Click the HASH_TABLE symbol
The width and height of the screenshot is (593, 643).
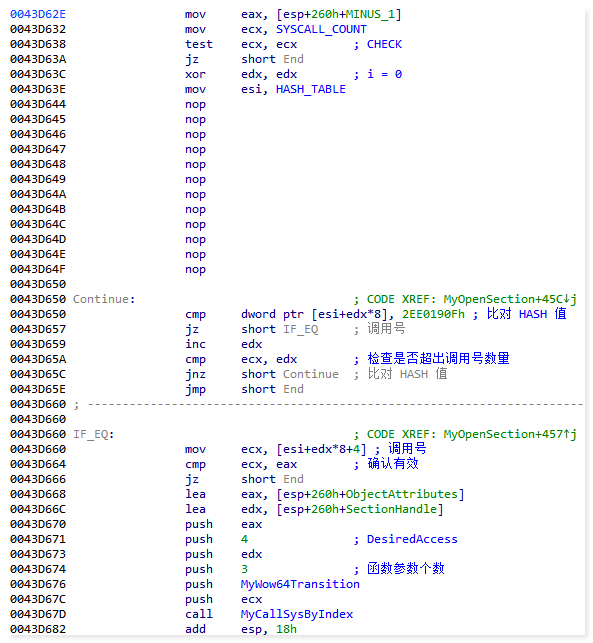310,89
